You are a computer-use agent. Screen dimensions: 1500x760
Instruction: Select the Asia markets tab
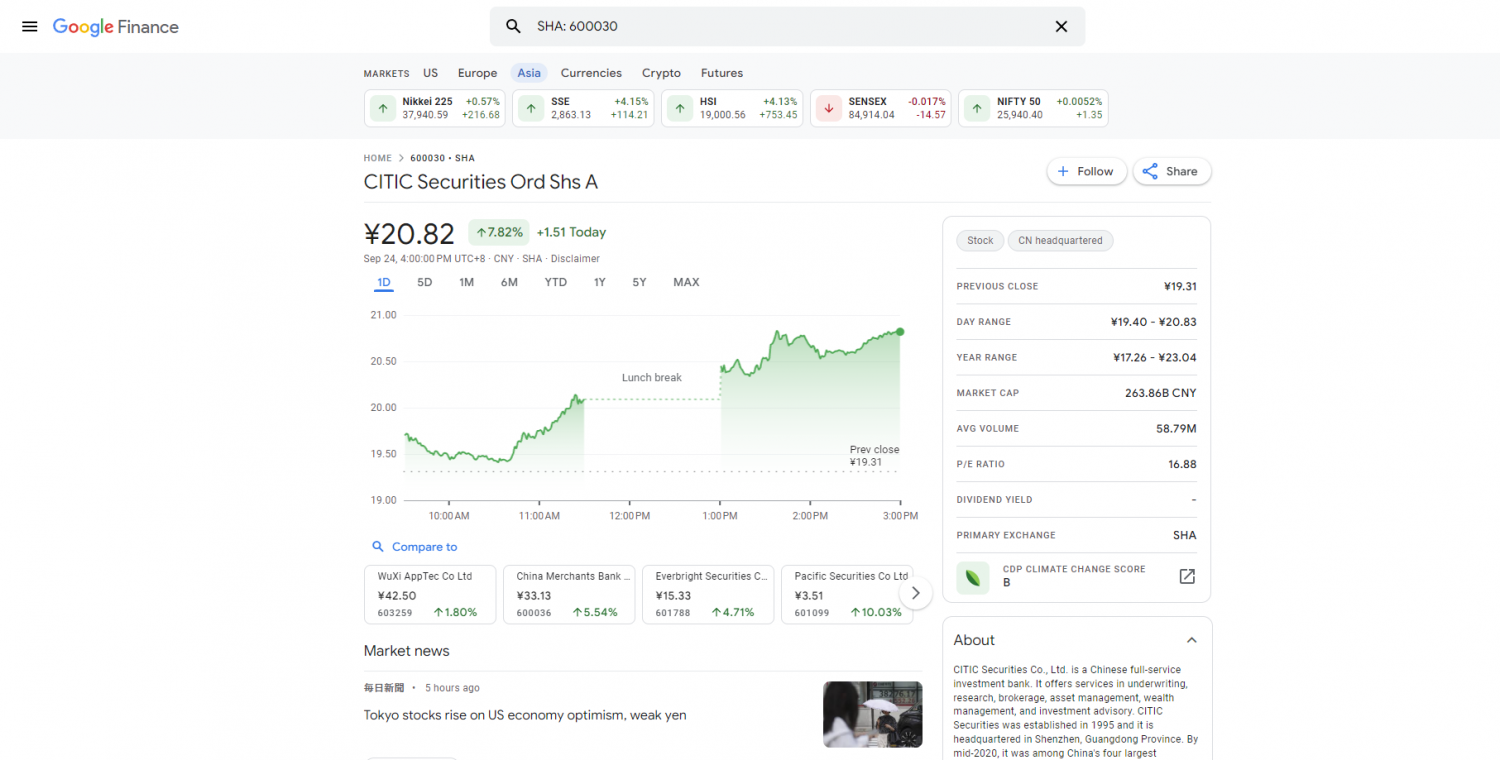coord(529,73)
